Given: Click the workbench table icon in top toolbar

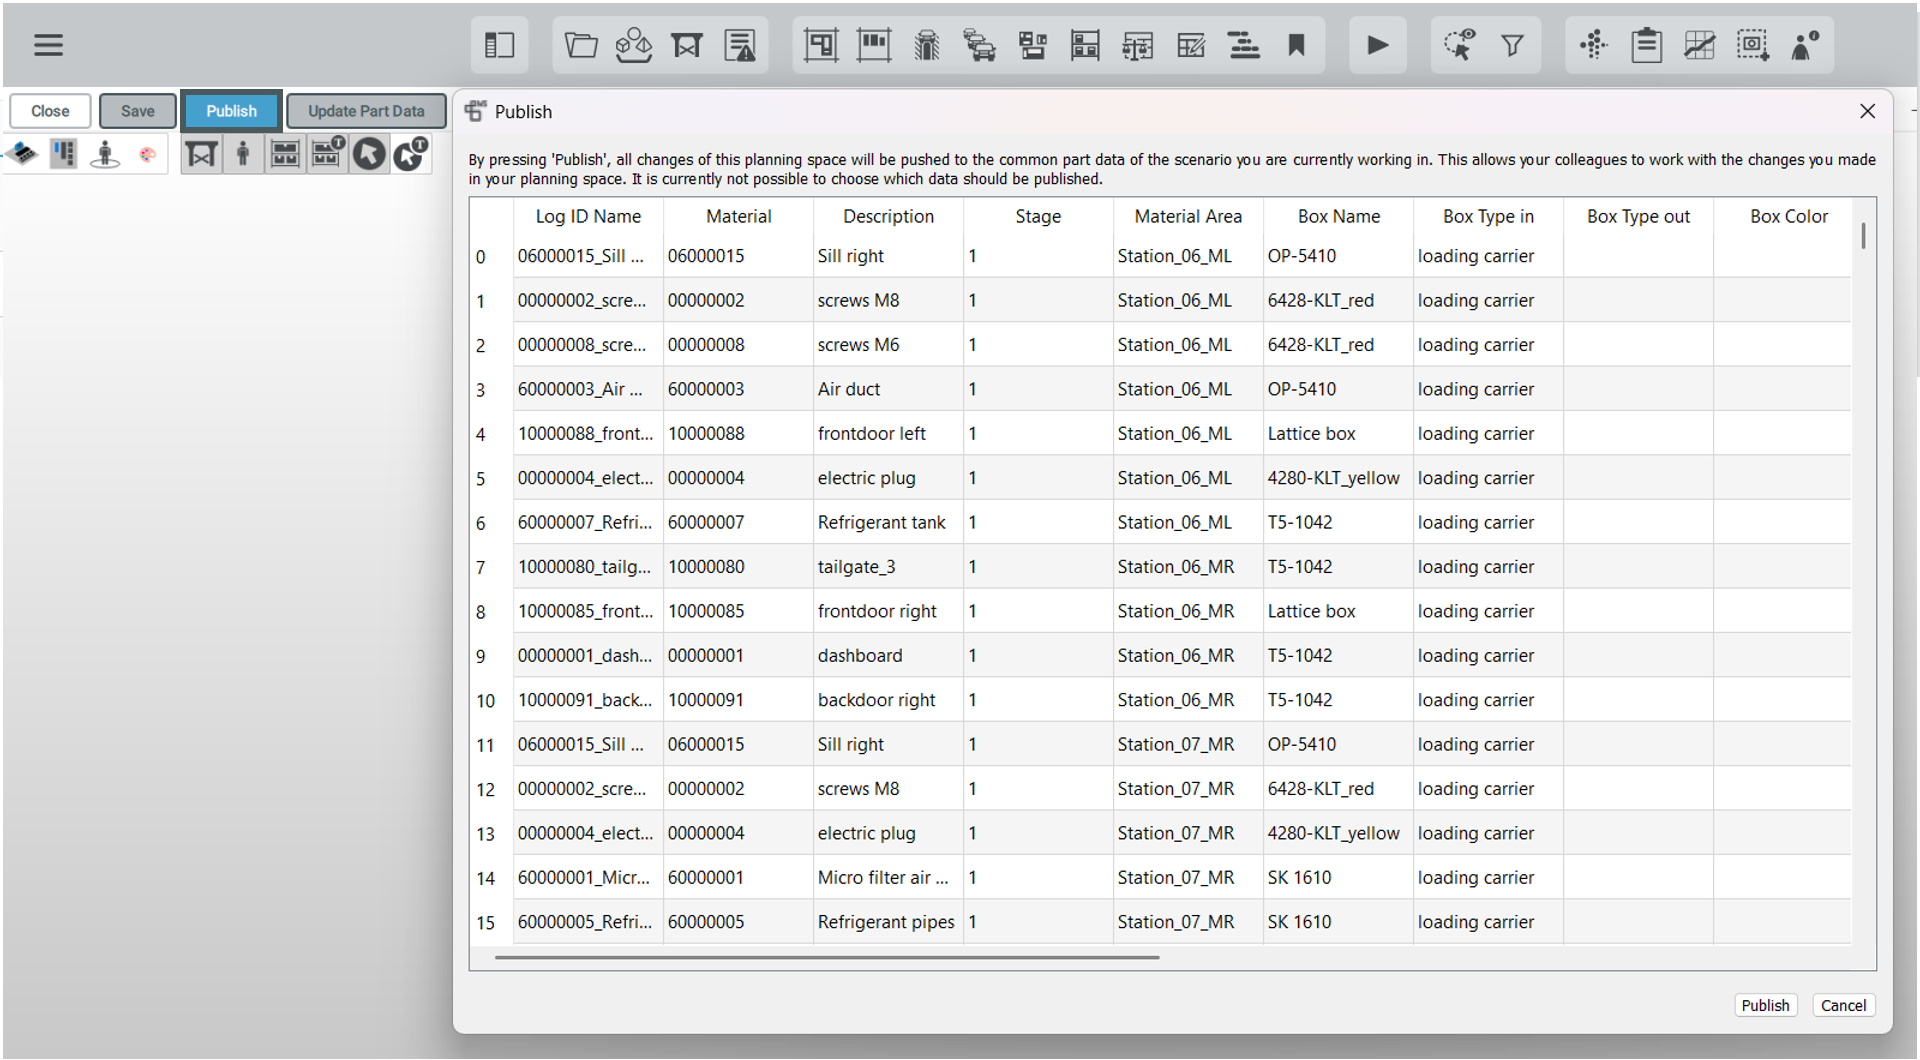Looking at the screenshot, I should (x=687, y=45).
